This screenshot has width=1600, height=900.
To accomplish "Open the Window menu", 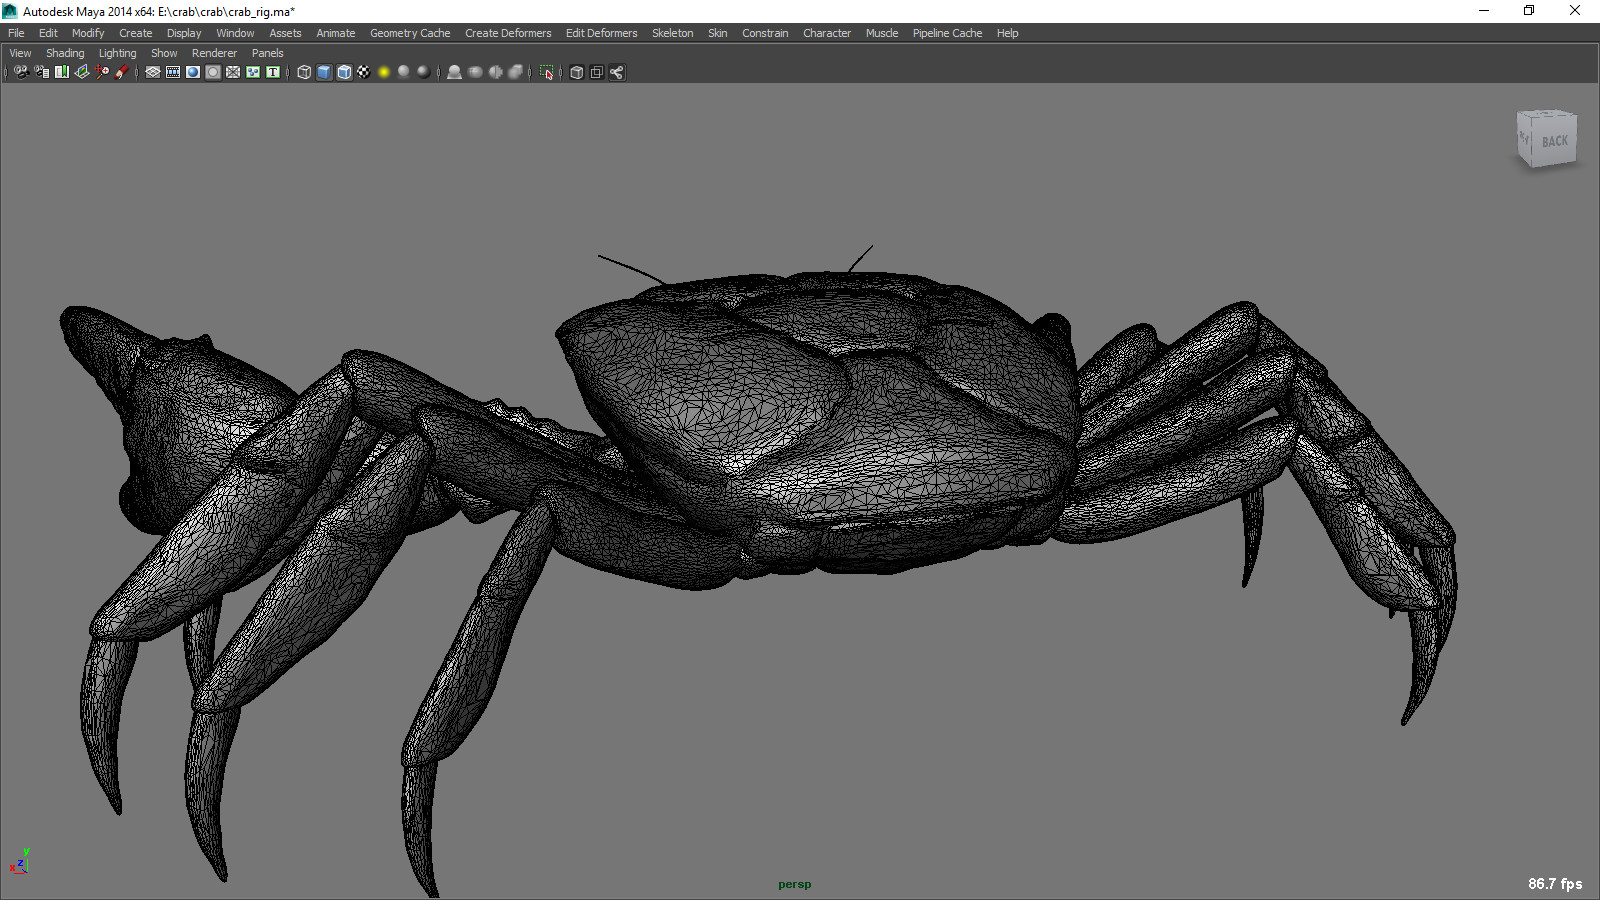I will click(x=235, y=33).
